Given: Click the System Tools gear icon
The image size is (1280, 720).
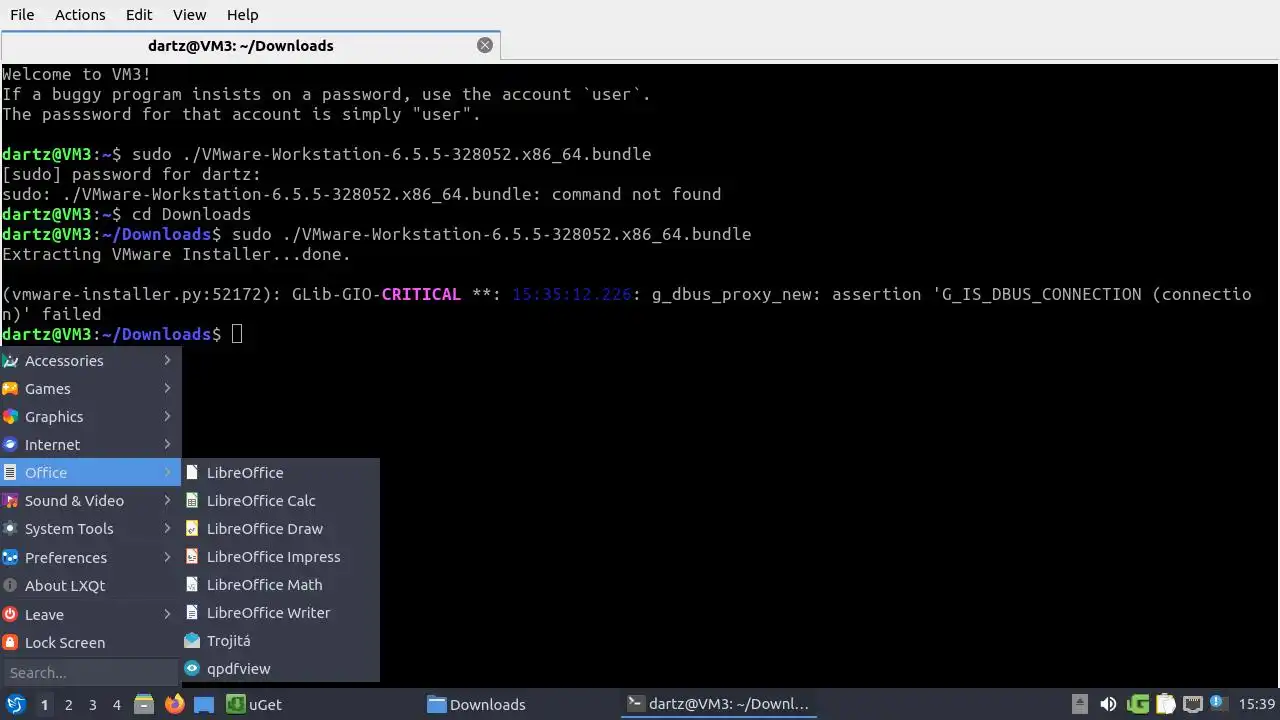Looking at the screenshot, I should (x=10, y=528).
